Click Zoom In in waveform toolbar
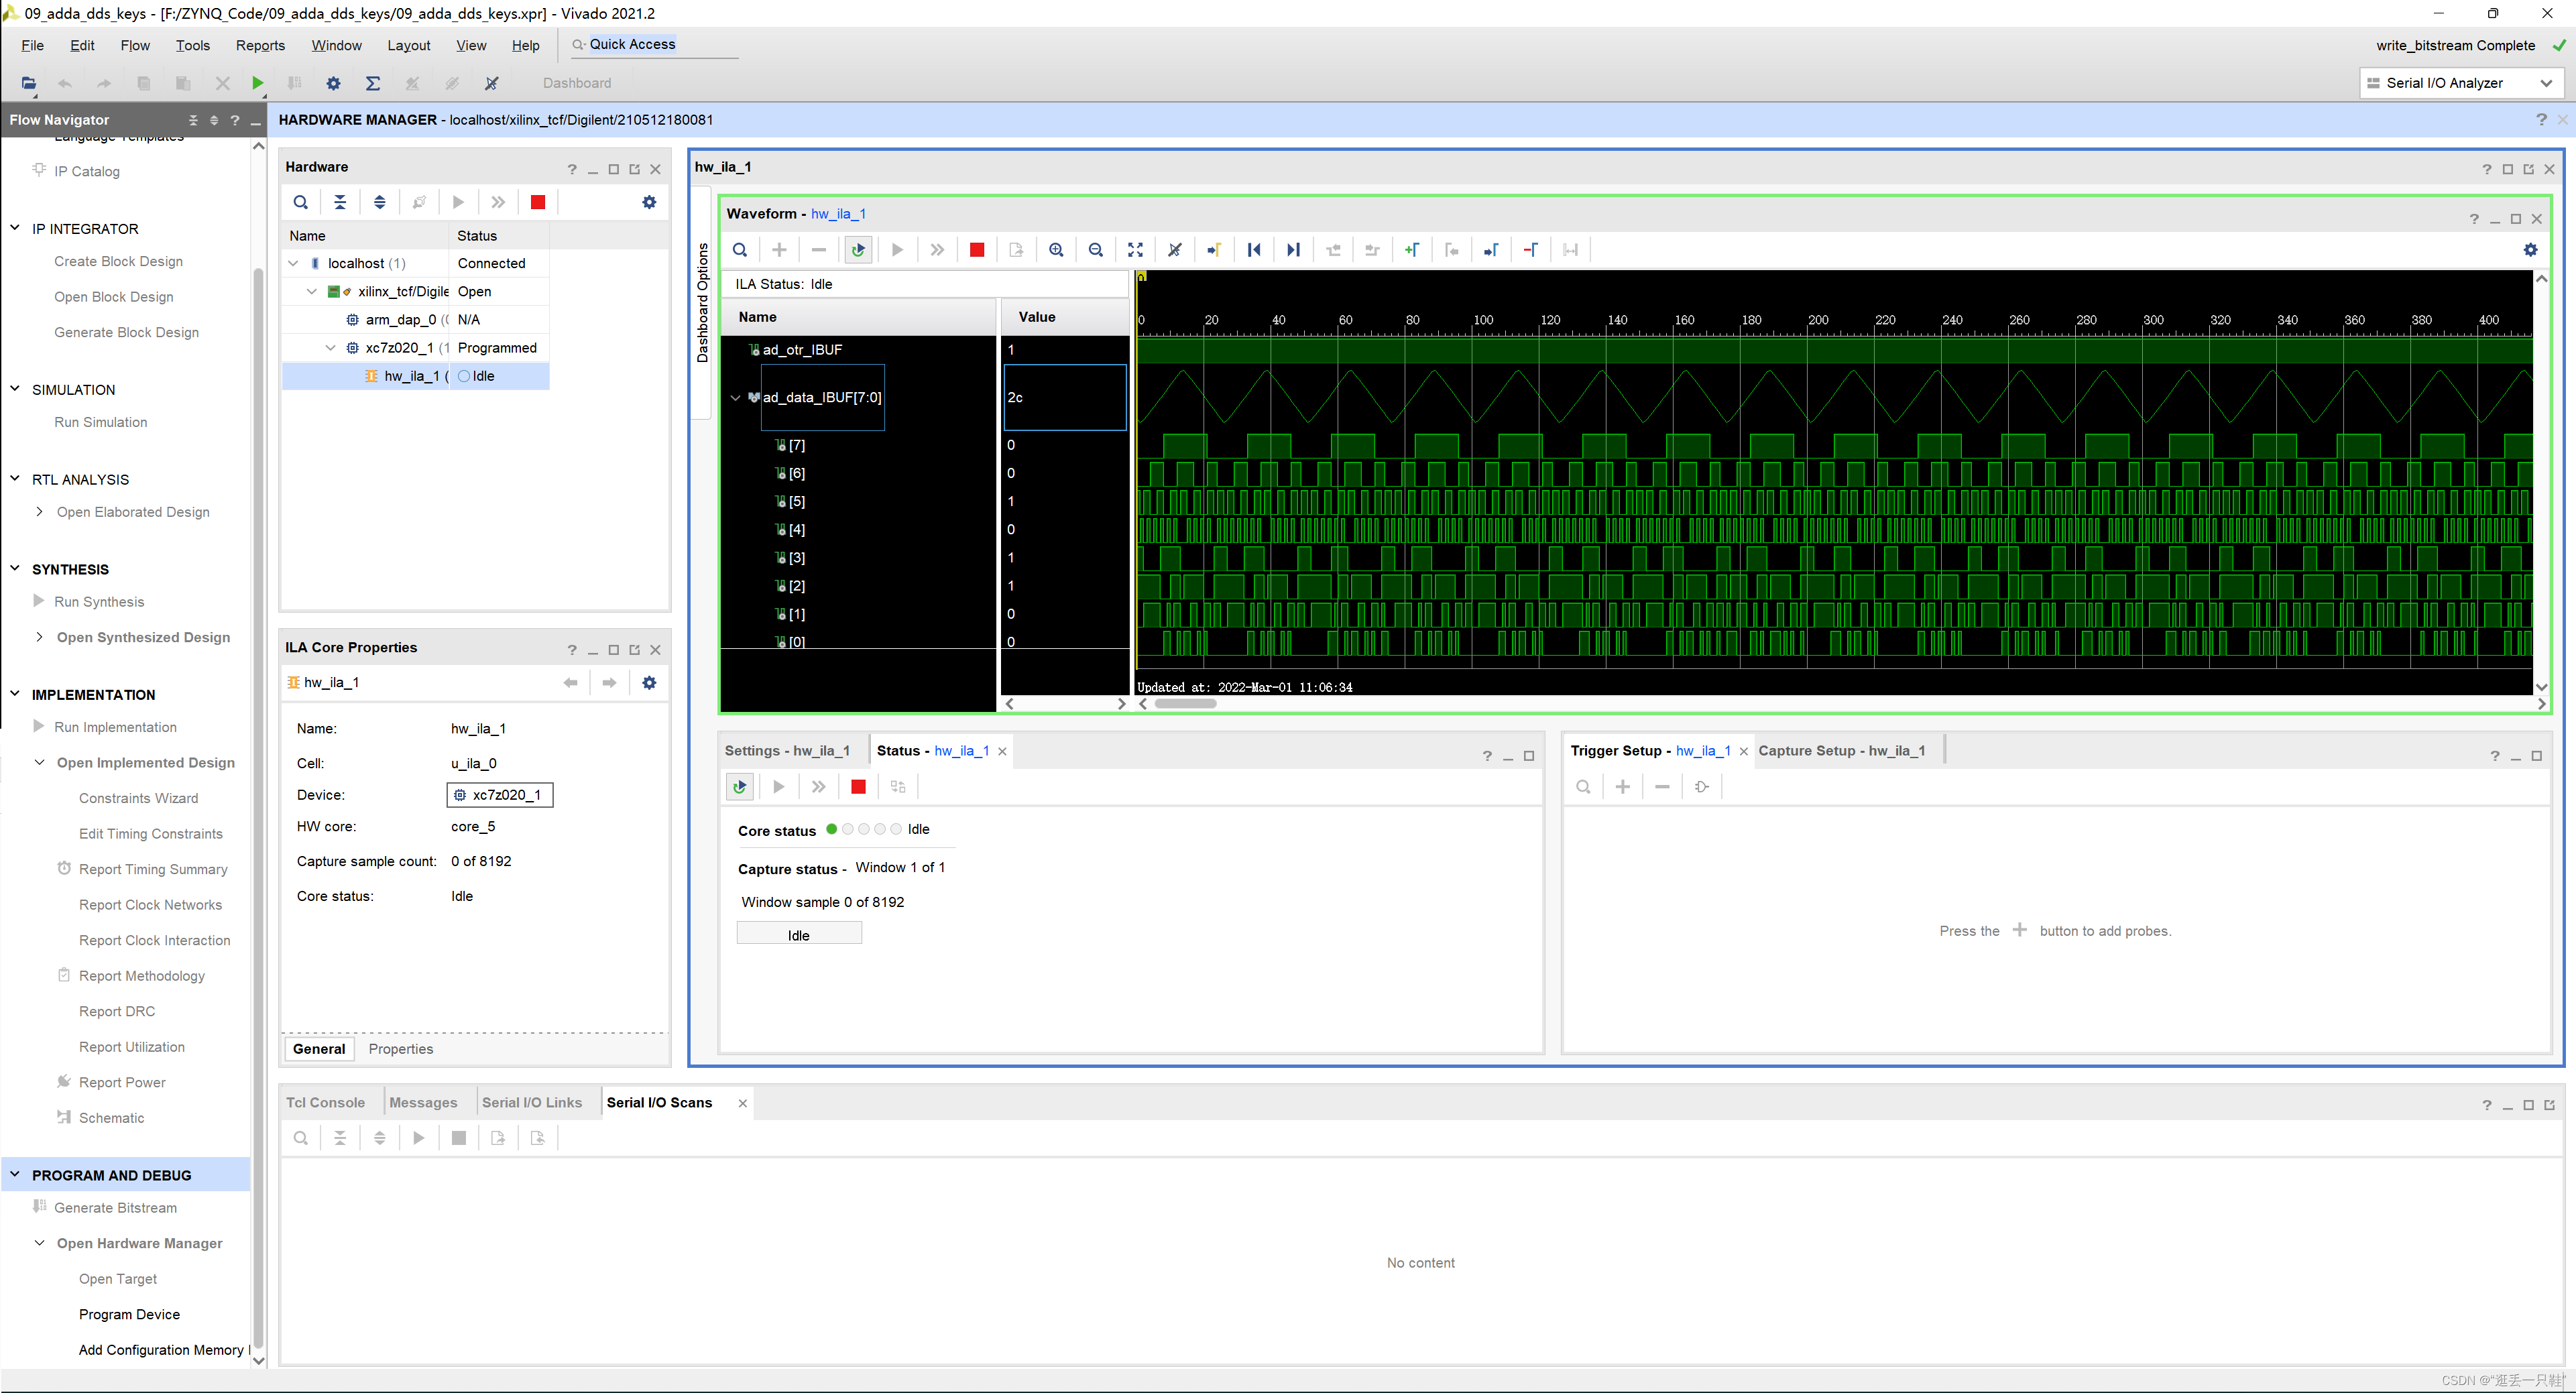Image resolution: width=2576 pixels, height=1393 pixels. tap(1056, 250)
